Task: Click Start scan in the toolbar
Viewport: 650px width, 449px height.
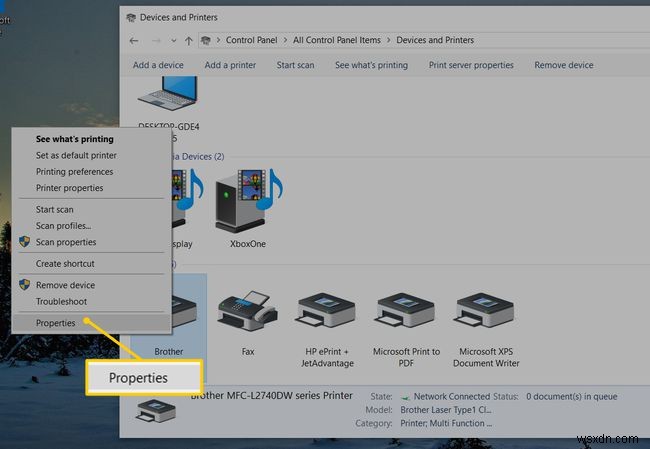Action: 295,65
